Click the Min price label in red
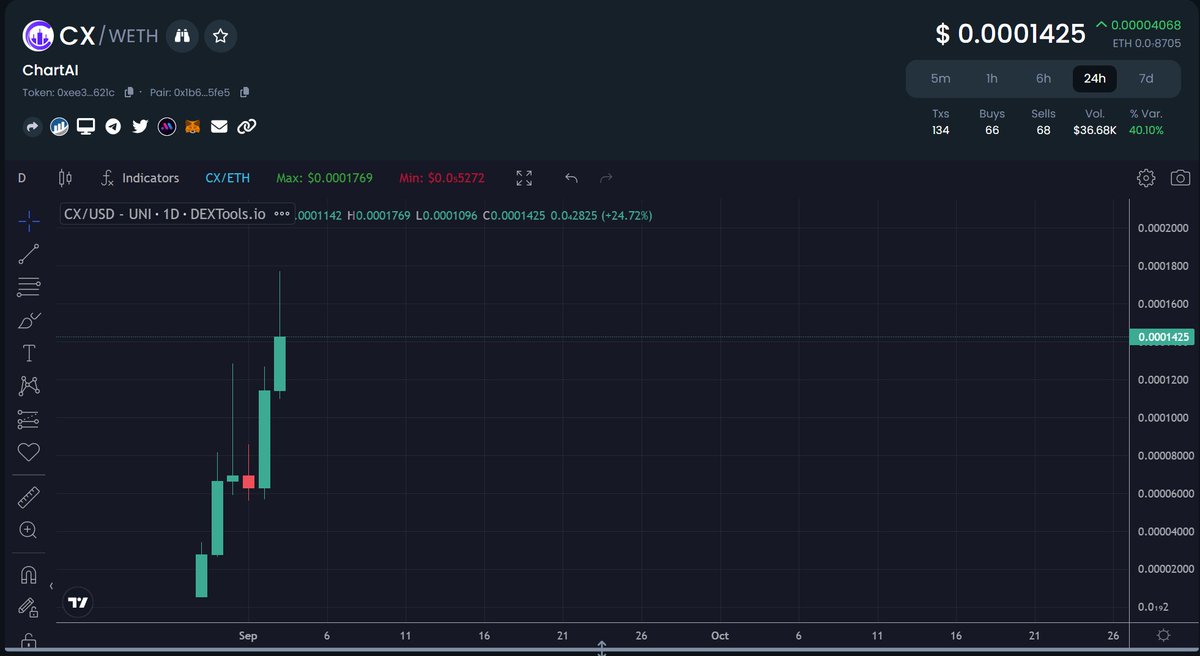The height and width of the screenshot is (656, 1200). pyautogui.click(x=442, y=178)
